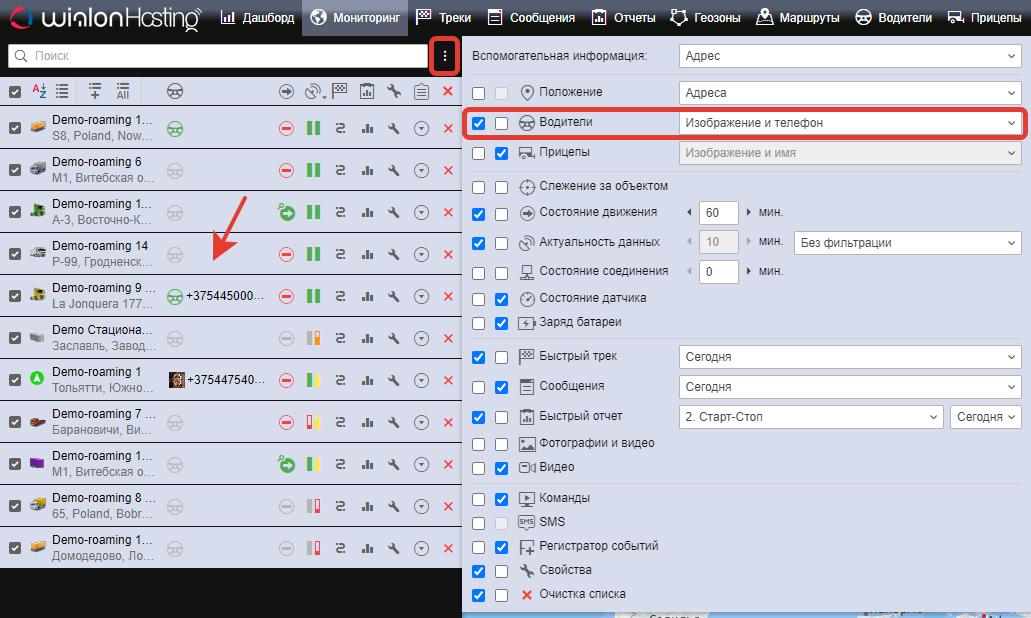Uncheck second Заряд батареи checkbox
Screen dimensions: 1031x618
pos(501,323)
